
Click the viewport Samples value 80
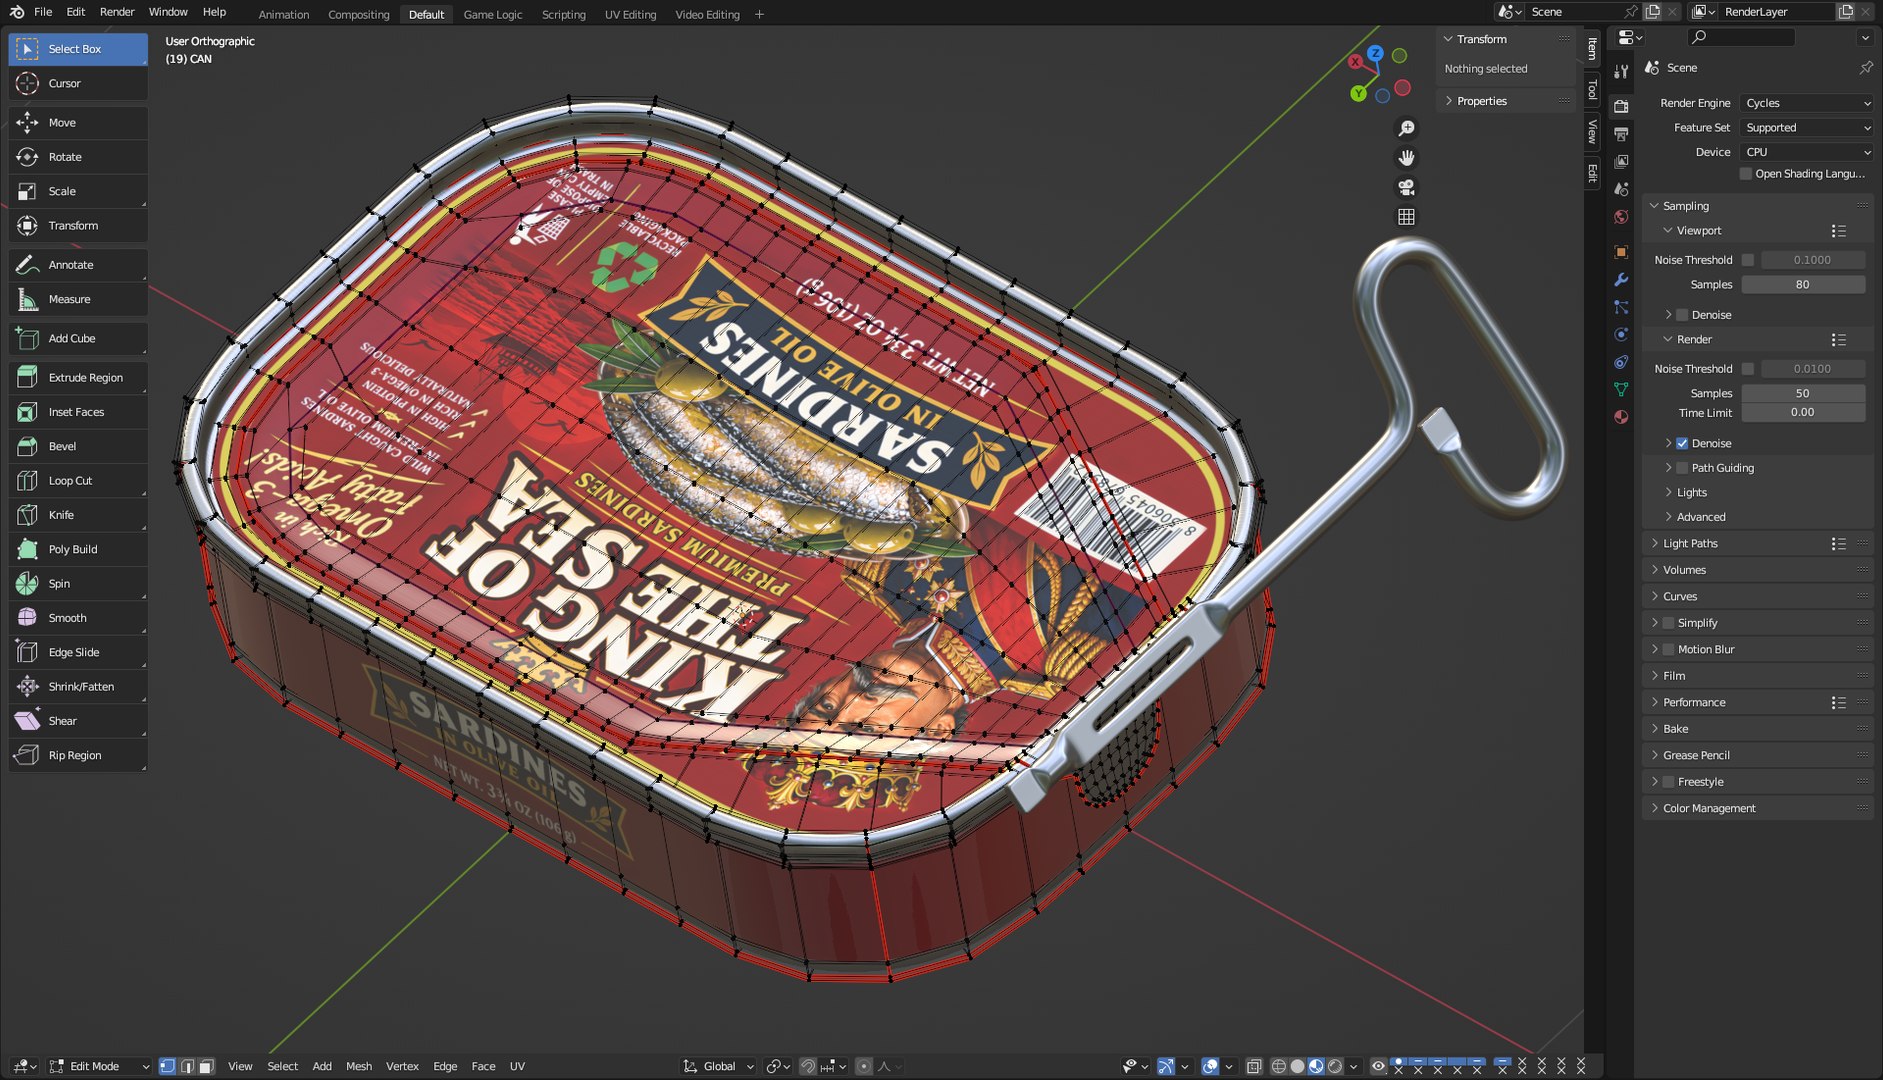point(1803,285)
